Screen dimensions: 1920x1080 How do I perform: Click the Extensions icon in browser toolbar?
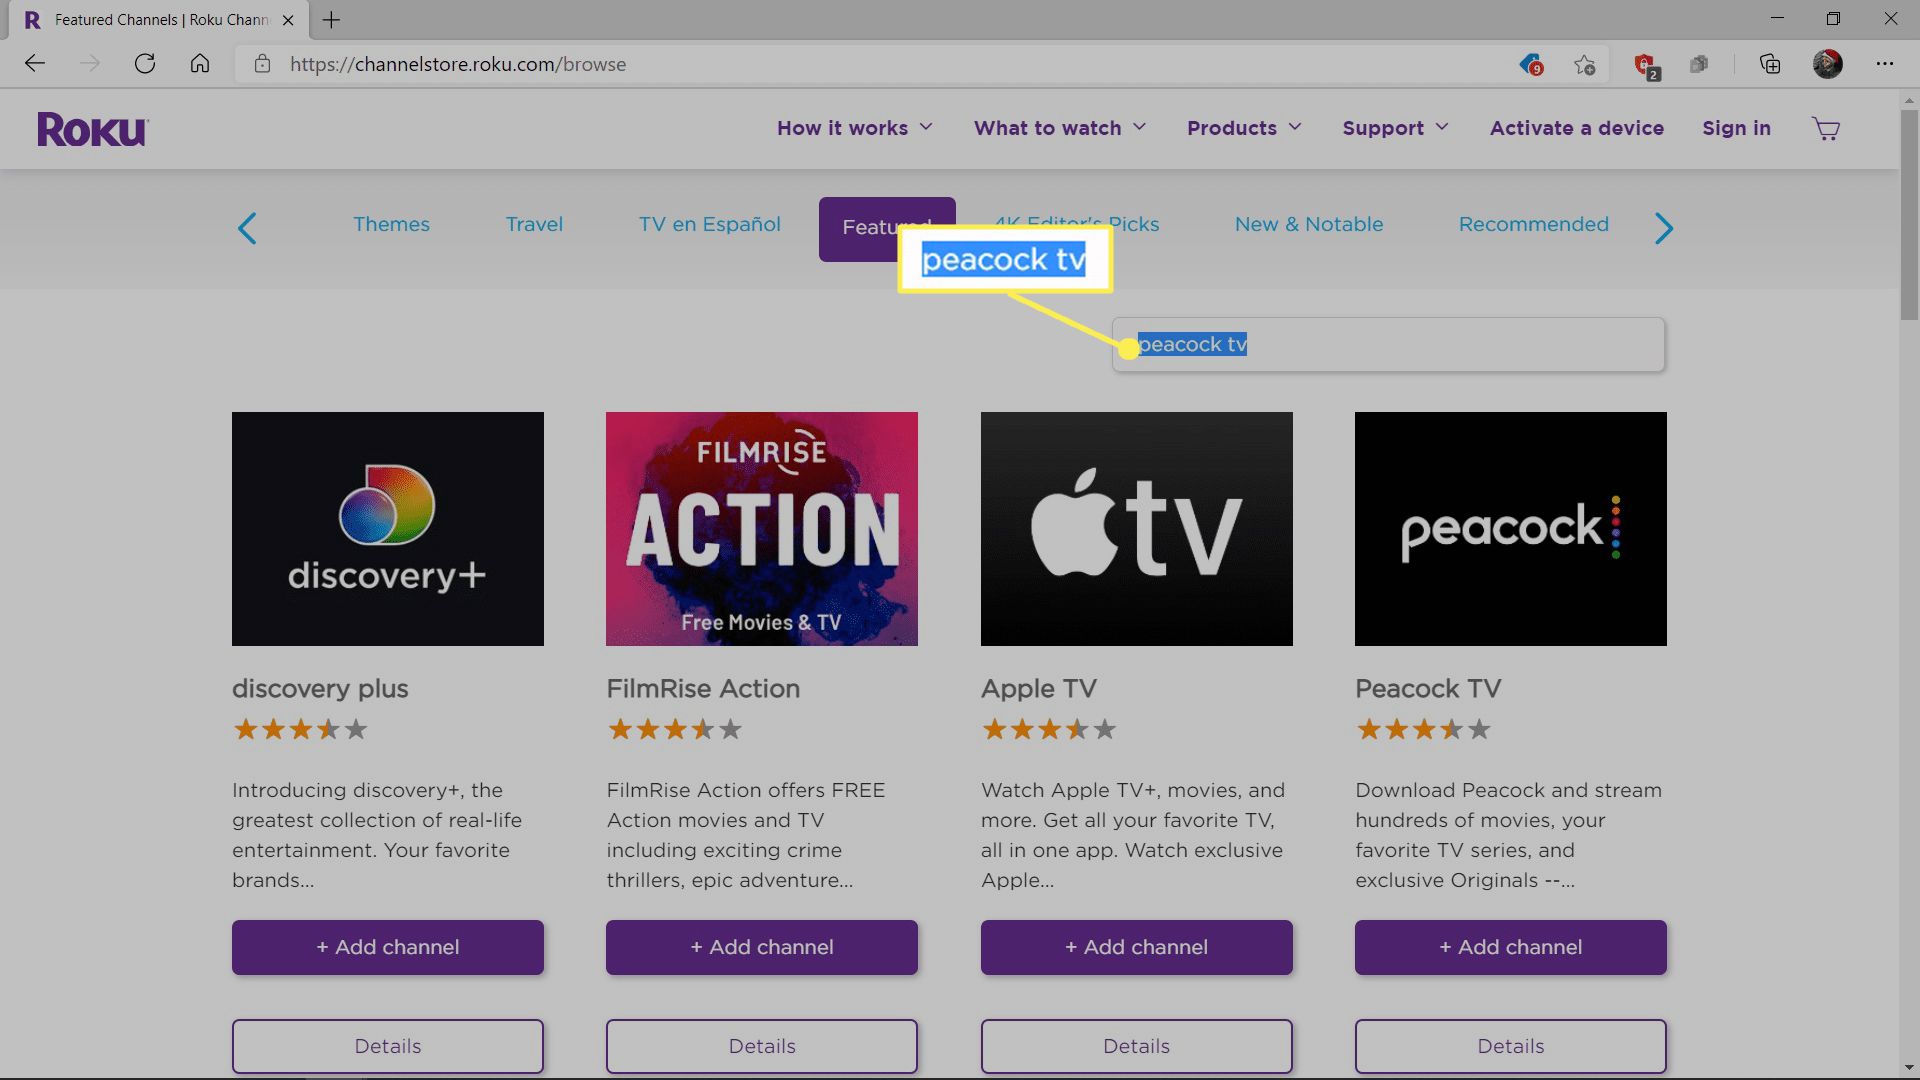(1700, 63)
